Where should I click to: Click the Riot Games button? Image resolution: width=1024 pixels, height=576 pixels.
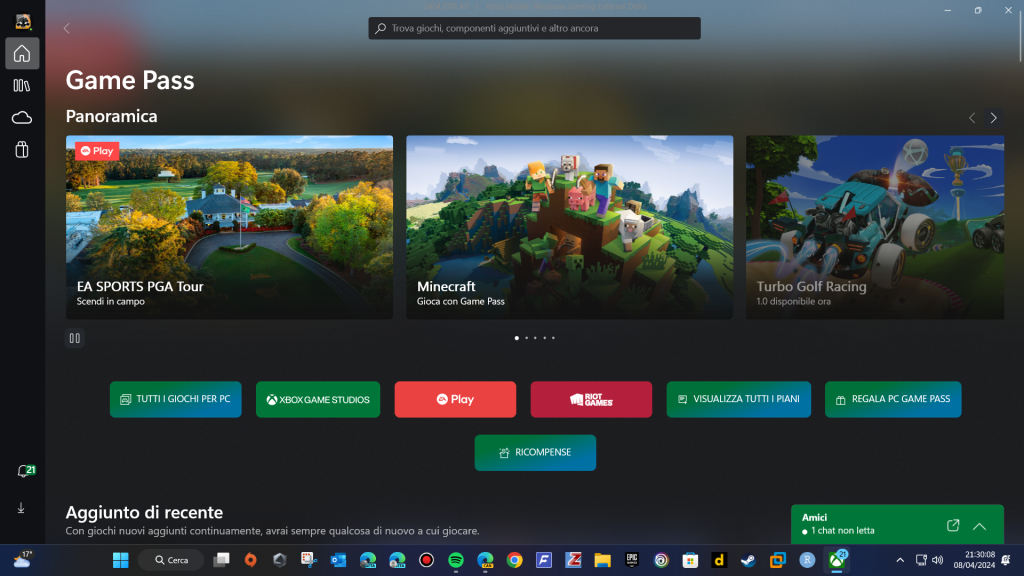coord(591,399)
